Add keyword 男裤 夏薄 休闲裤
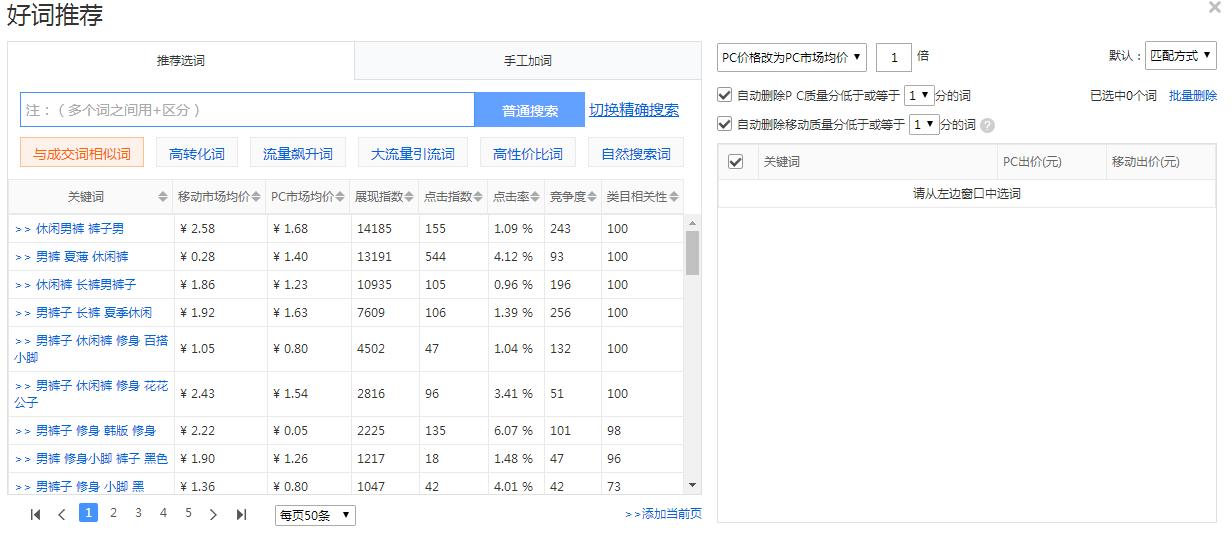This screenshot has height=535, width=1232. pyautogui.click(x=71, y=257)
